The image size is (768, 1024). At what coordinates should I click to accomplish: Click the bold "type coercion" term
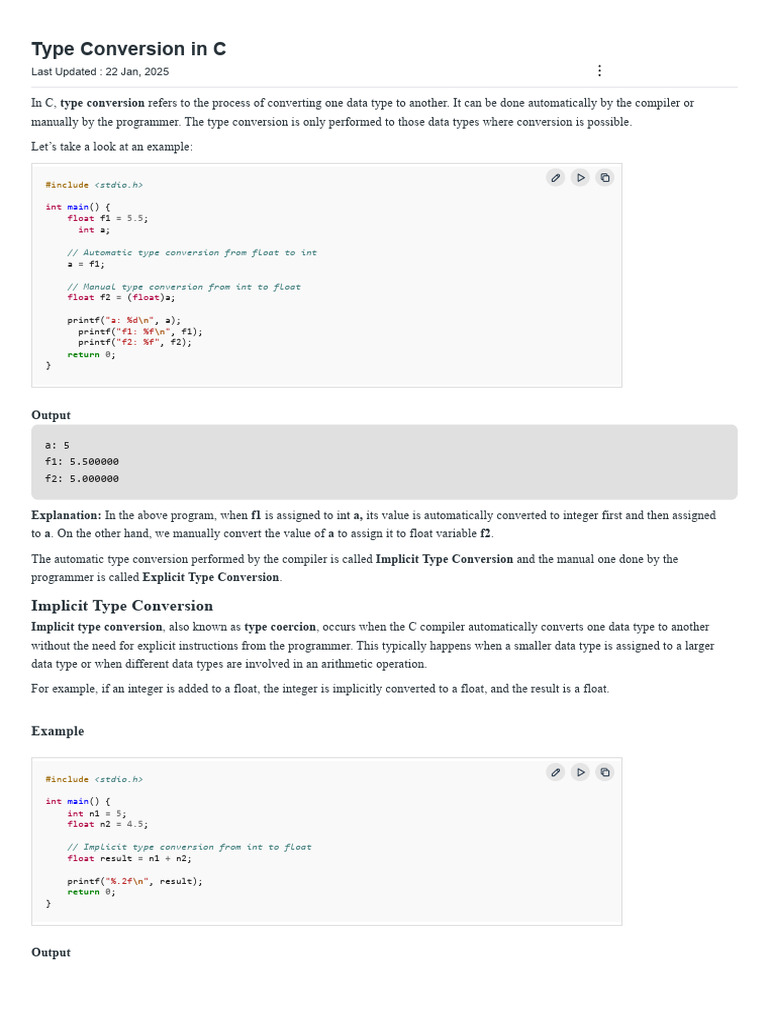[x=280, y=627]
